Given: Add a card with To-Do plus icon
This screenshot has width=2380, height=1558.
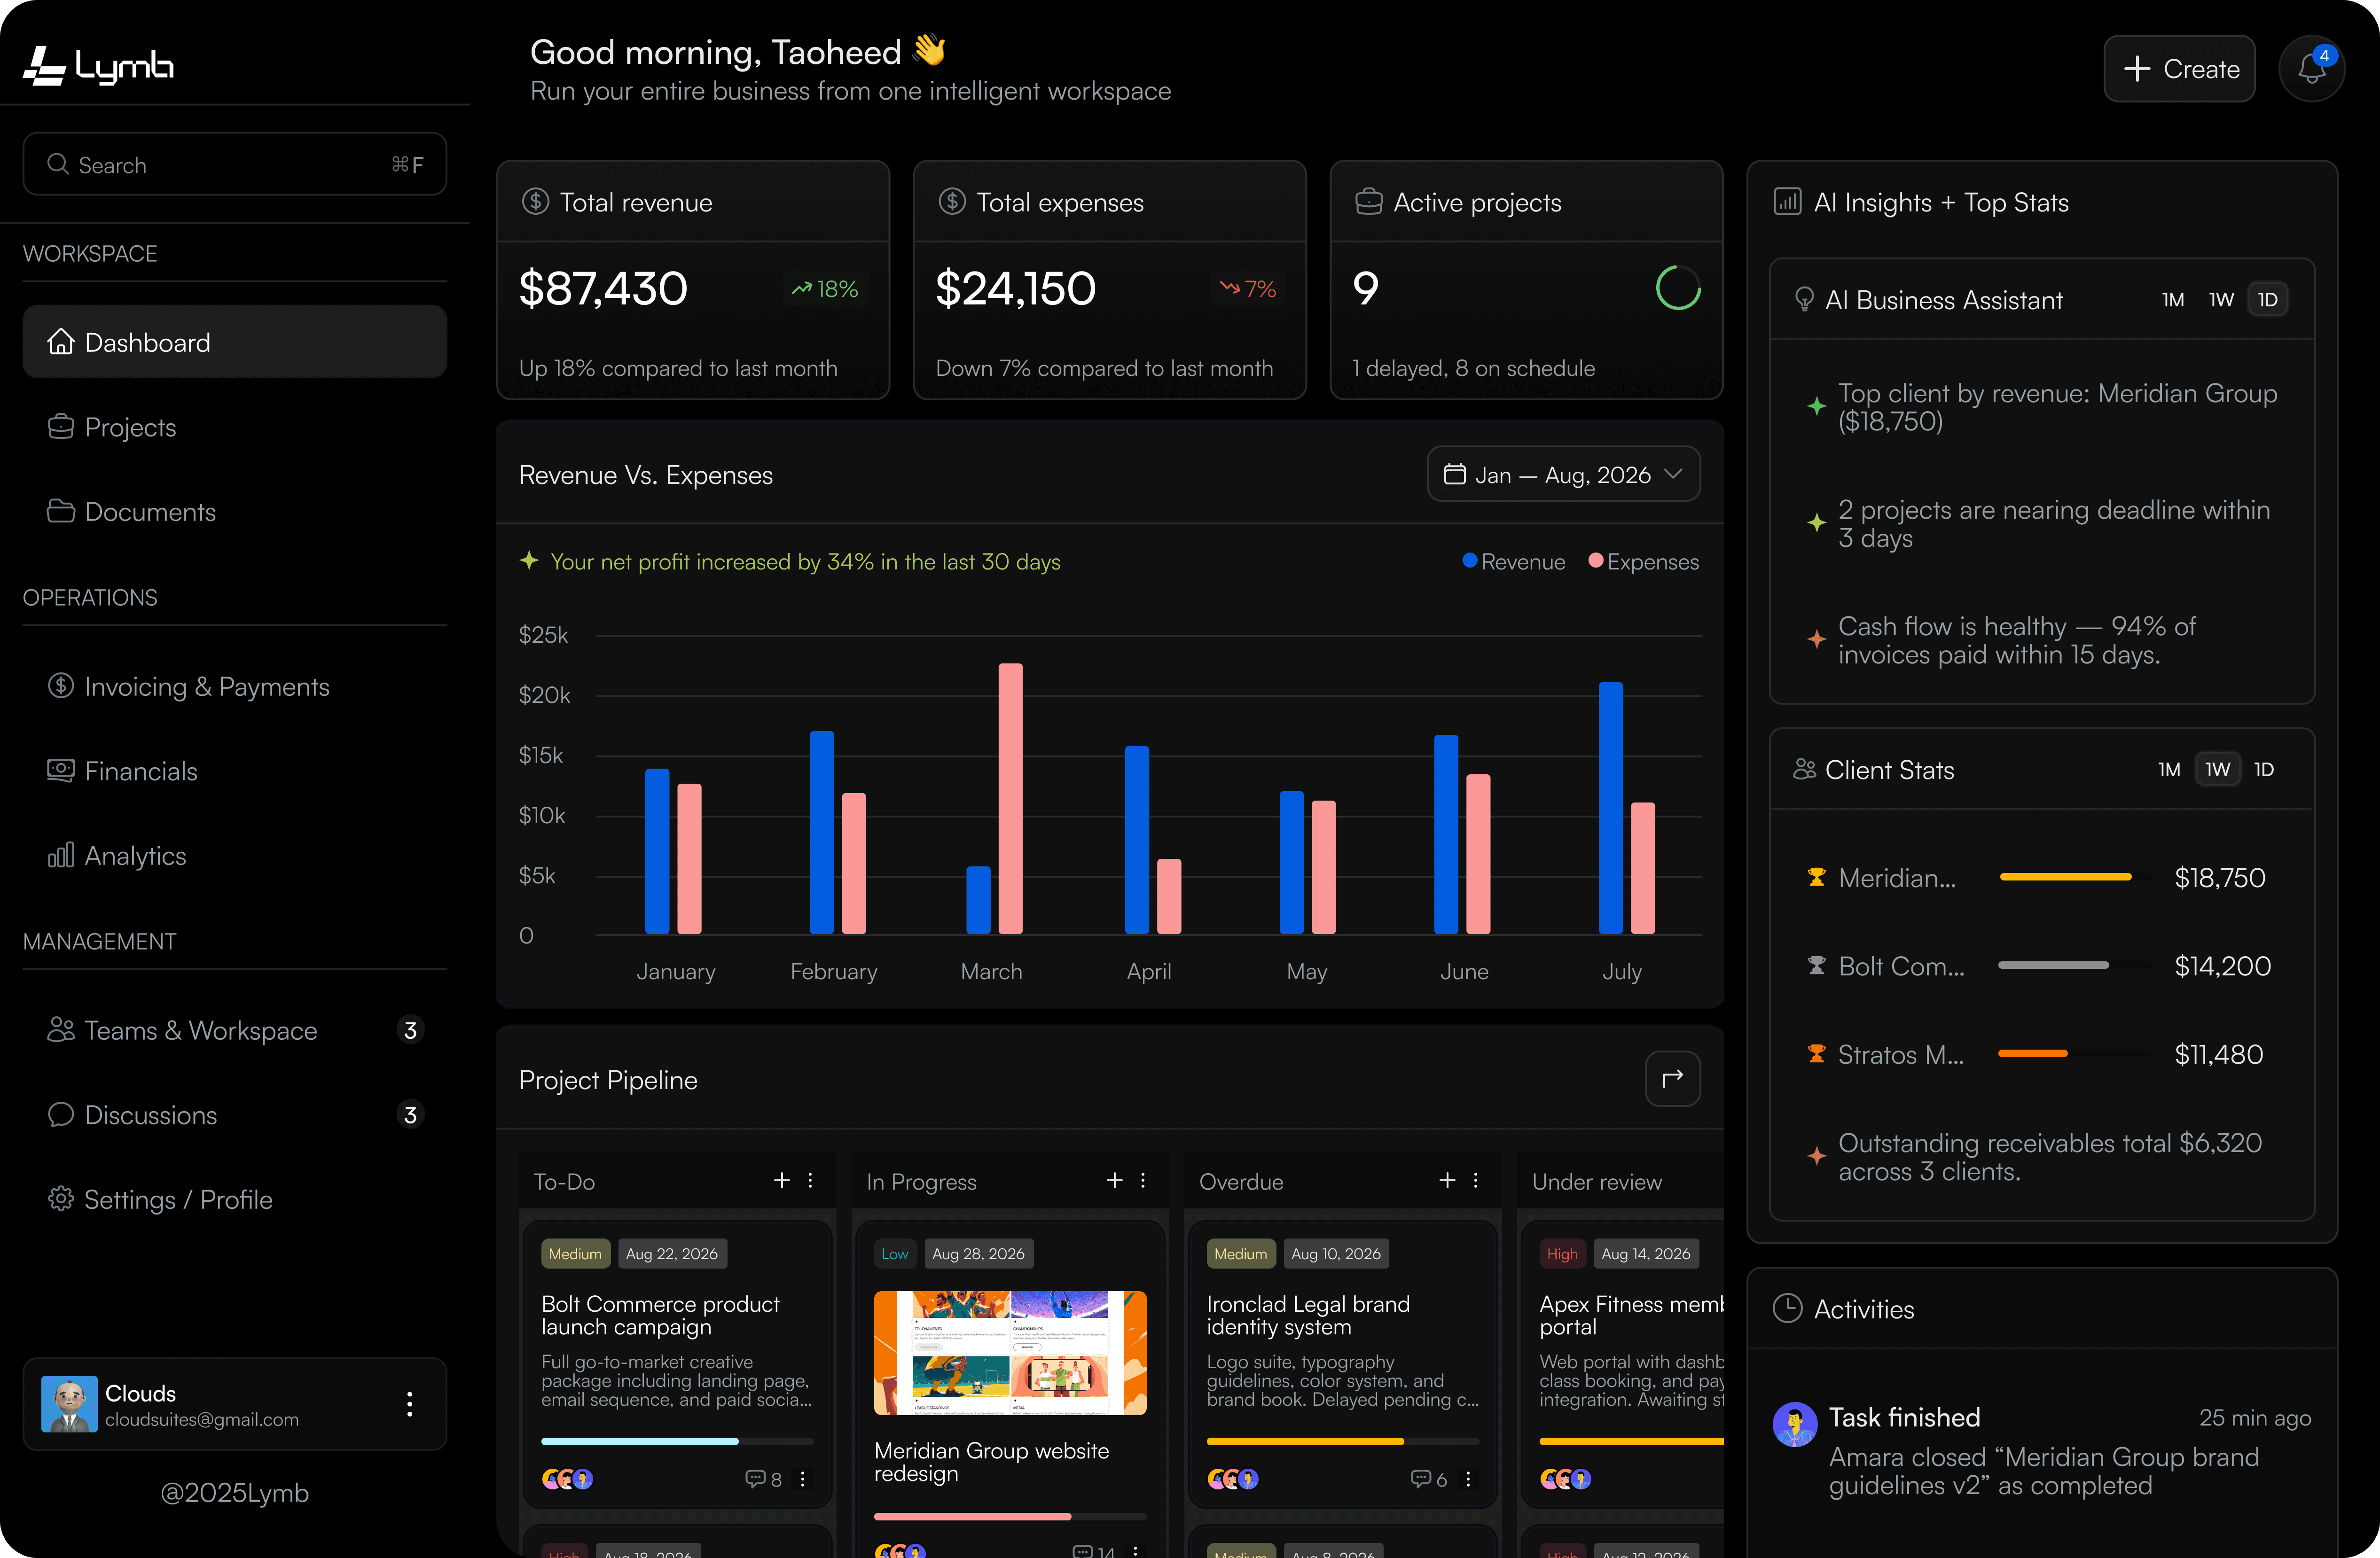Looking at the screenshot, I should 782,1181.
